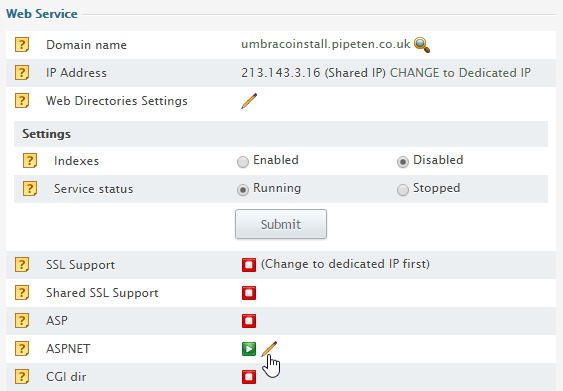This screenshot has width=563, height=391.
Task: Edit Web Directories Settings with the pencil icon
Action: [249, 101]
